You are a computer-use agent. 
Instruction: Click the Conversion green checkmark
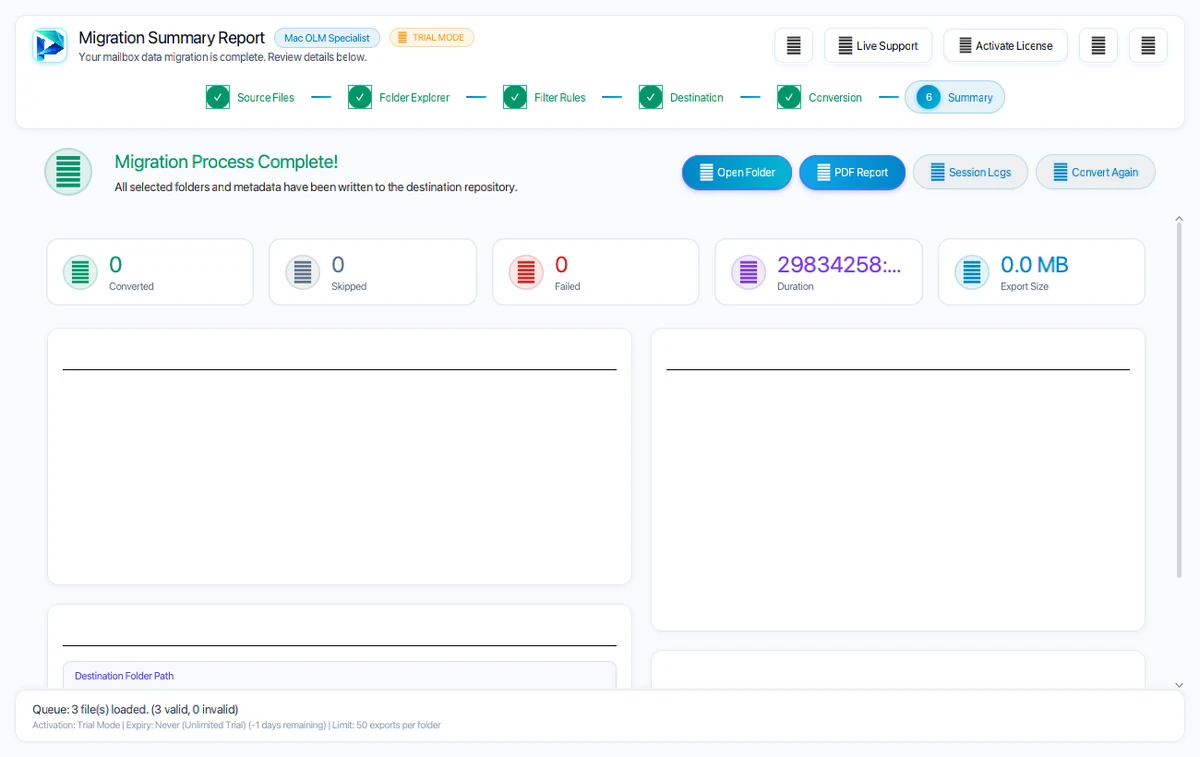pos(789,97)
